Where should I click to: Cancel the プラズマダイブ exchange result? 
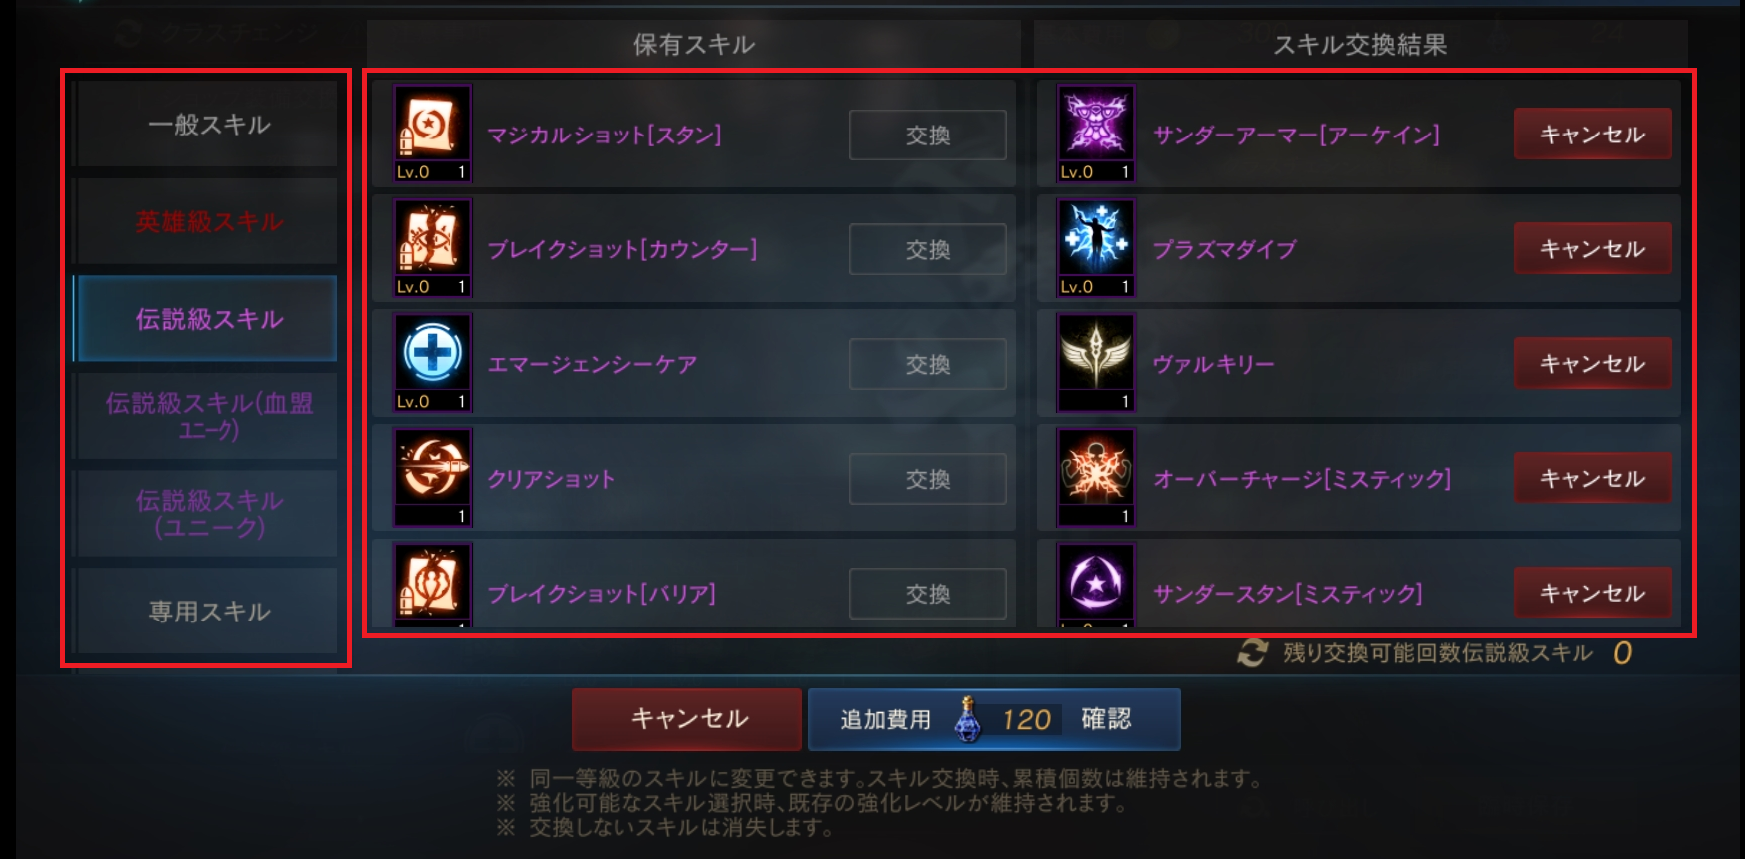[1592, 248]
